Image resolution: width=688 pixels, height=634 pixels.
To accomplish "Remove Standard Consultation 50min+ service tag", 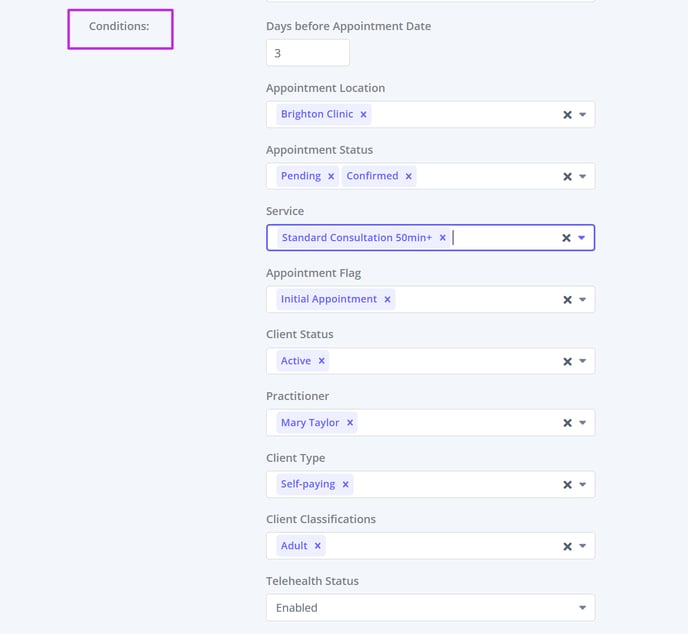I will (443, 238).
